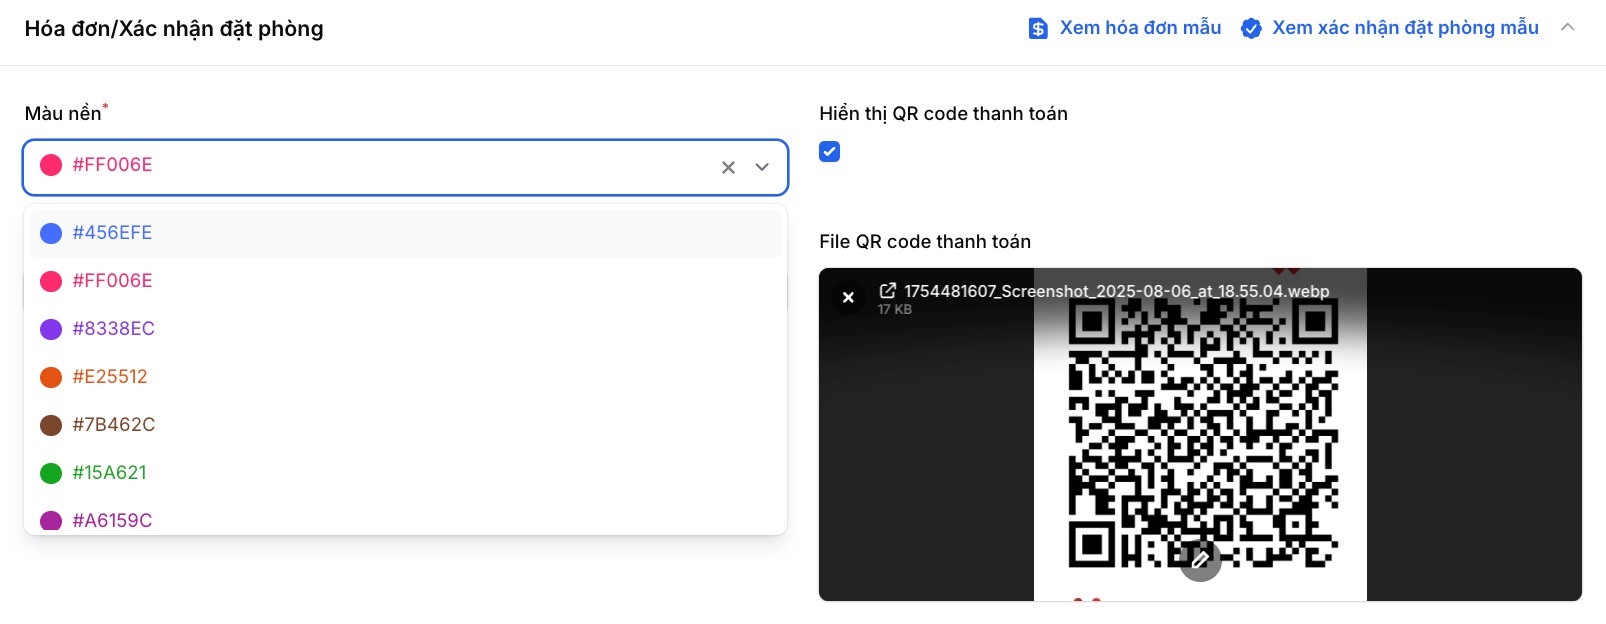Viewport: 1606px width, 624px height.
Task: Open the QR file via external link icon
Action: tap(887, 291)
